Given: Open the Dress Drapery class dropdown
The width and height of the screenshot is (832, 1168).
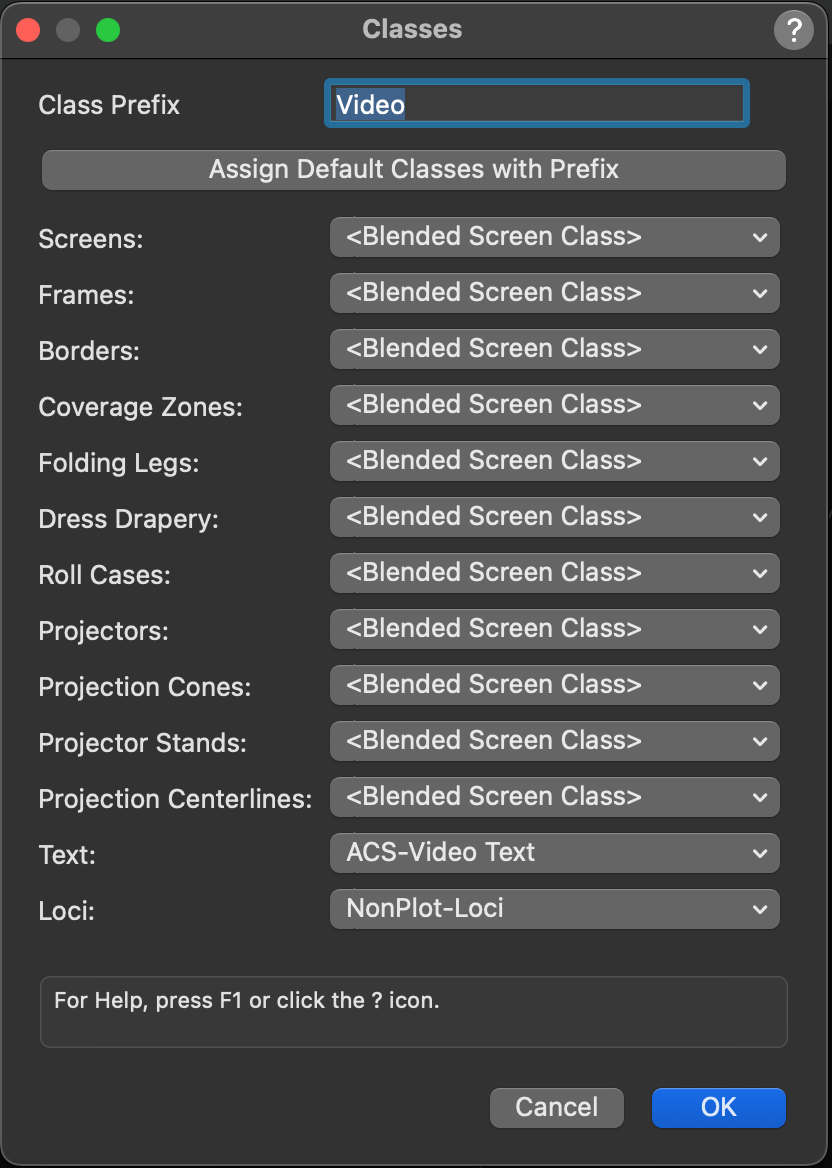Looking at the screenshot, I should click(555, 517).
